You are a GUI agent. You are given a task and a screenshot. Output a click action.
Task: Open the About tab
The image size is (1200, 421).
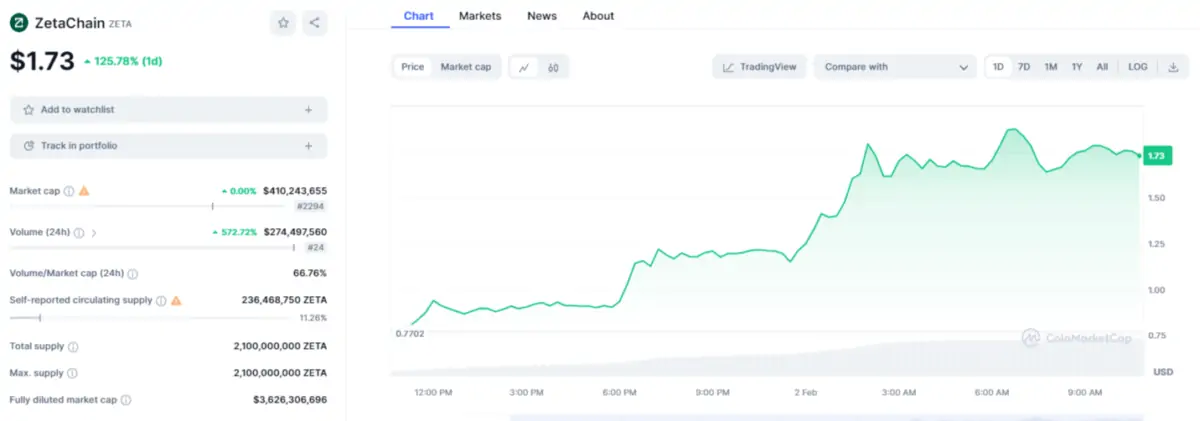(x=598, y=16)
